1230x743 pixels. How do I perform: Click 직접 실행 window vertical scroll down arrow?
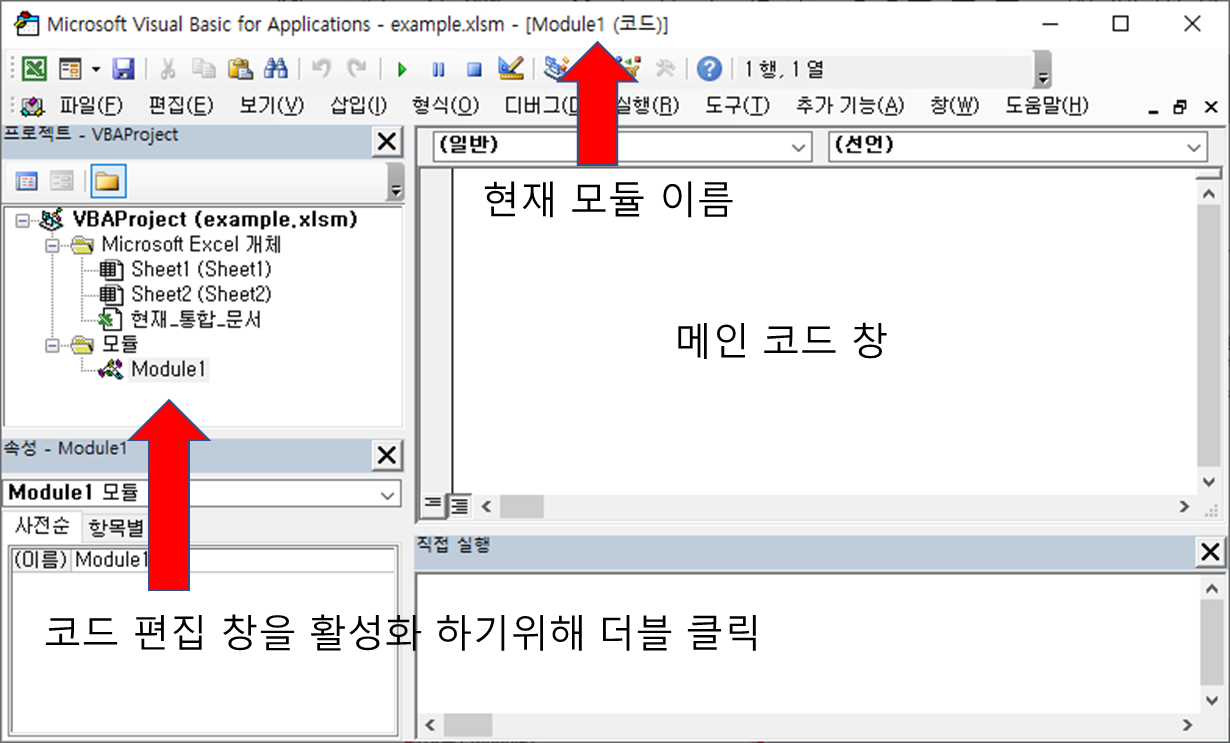[1212, 701]
